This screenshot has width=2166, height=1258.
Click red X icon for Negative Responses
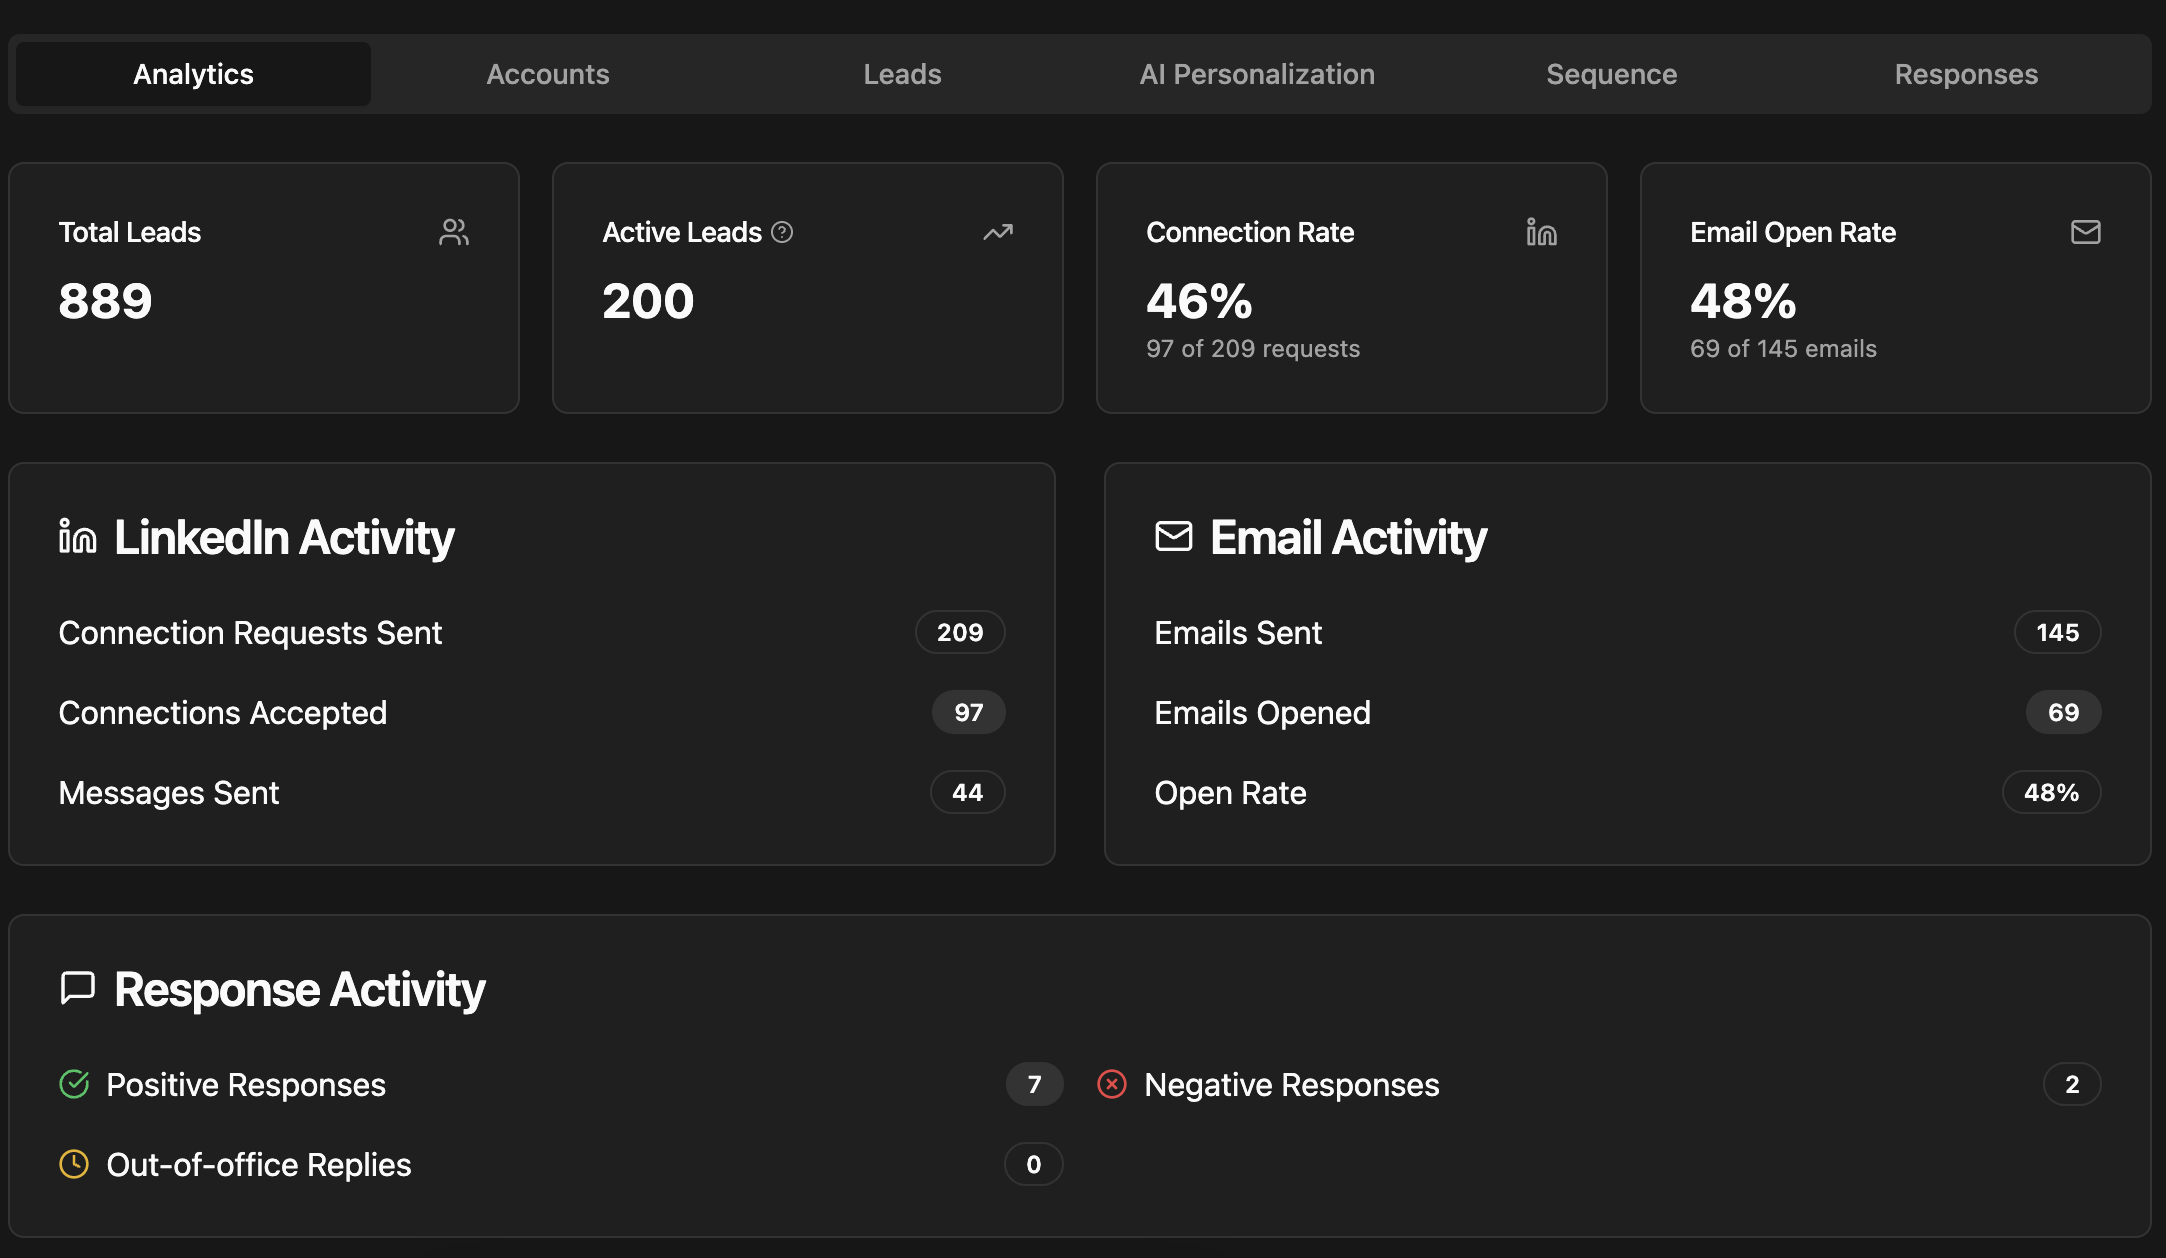(1112, 1084)
